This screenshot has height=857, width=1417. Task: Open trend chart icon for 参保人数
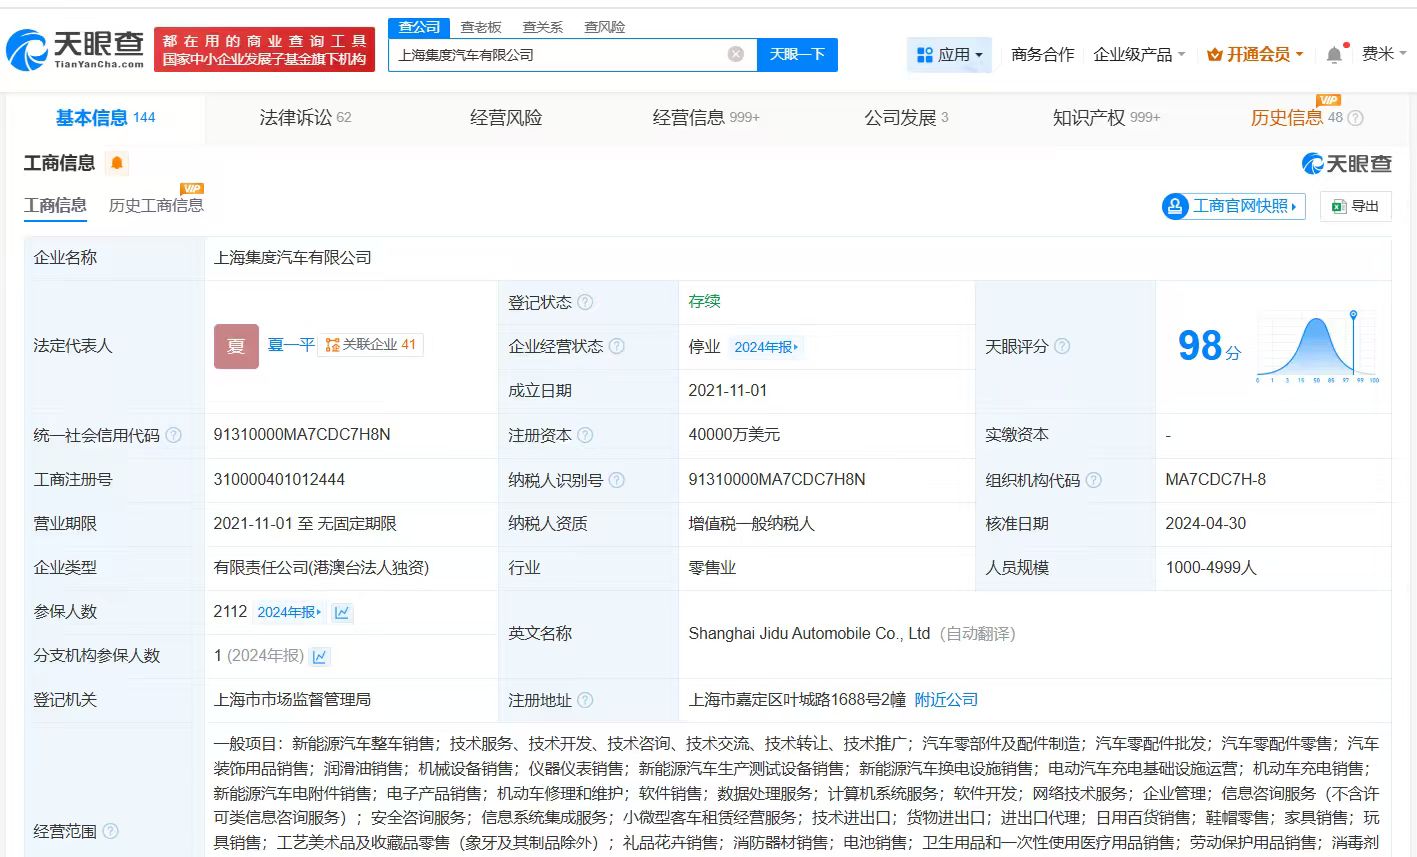342,612
